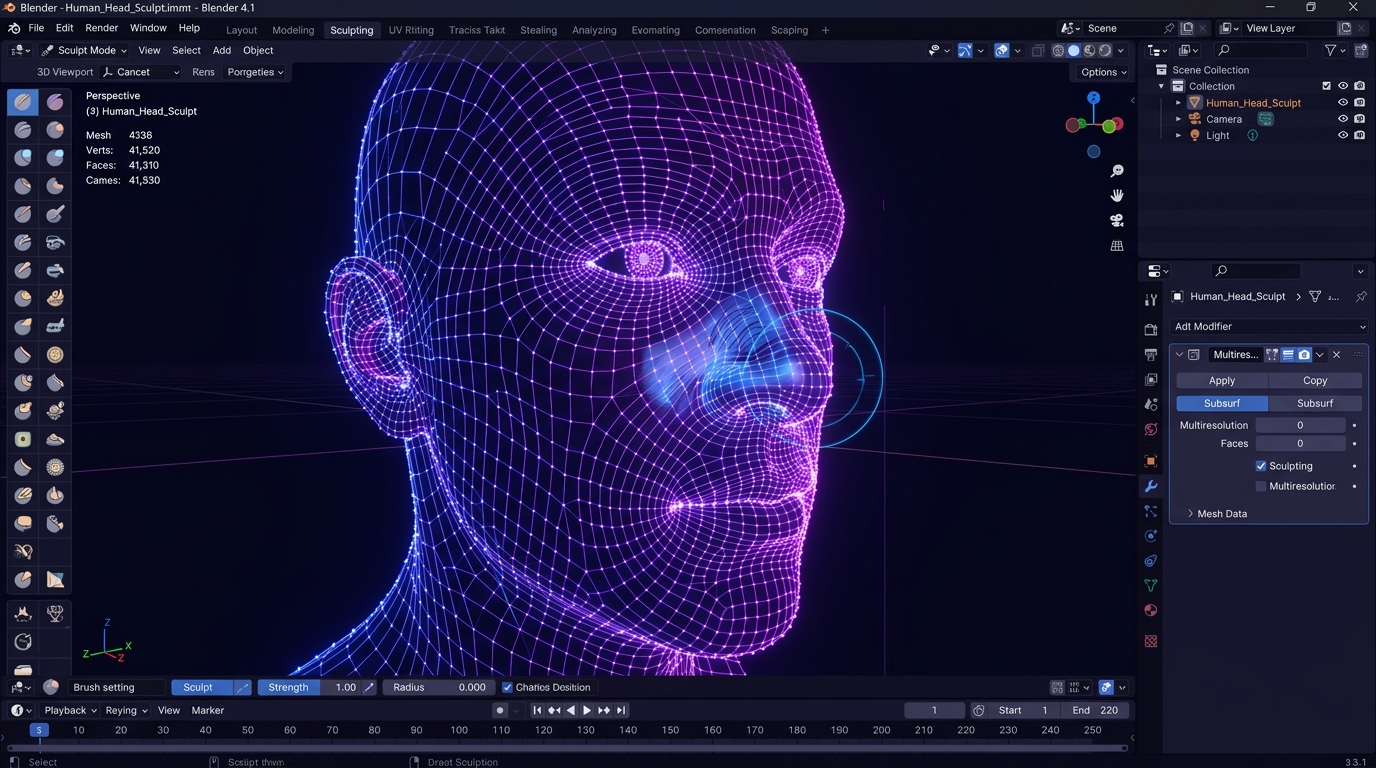1376x768 pixels.
Task: Open the Modifiers properties tab (blue wrench)
Action: tap(1151, 486)
